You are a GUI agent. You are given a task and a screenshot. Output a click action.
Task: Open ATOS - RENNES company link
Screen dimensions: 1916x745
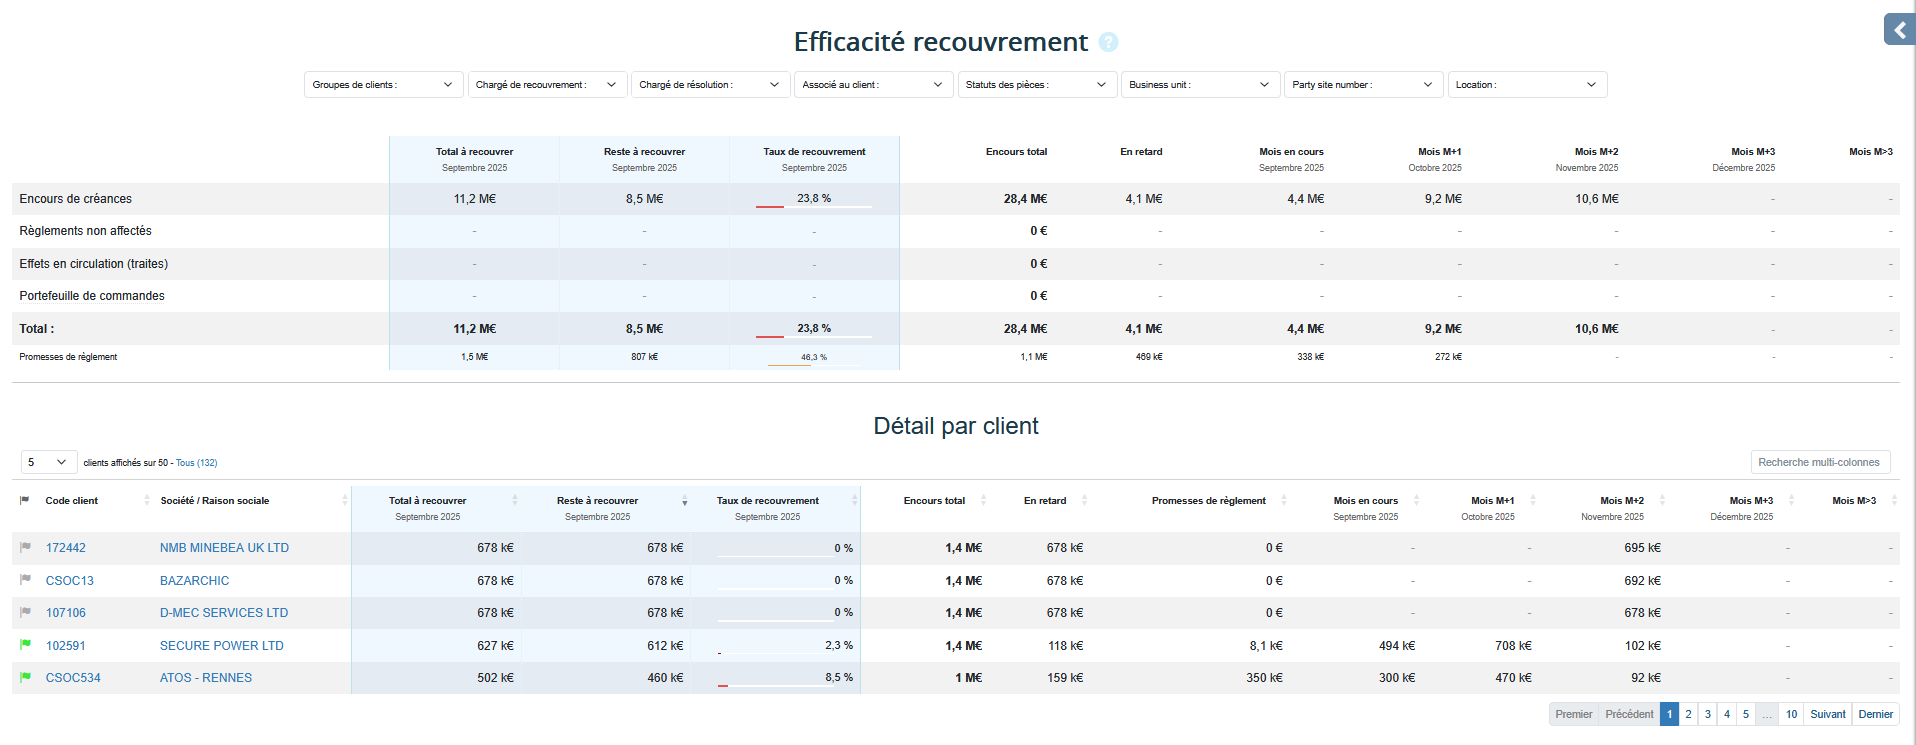pyautogui.click(x=206, y=678)
